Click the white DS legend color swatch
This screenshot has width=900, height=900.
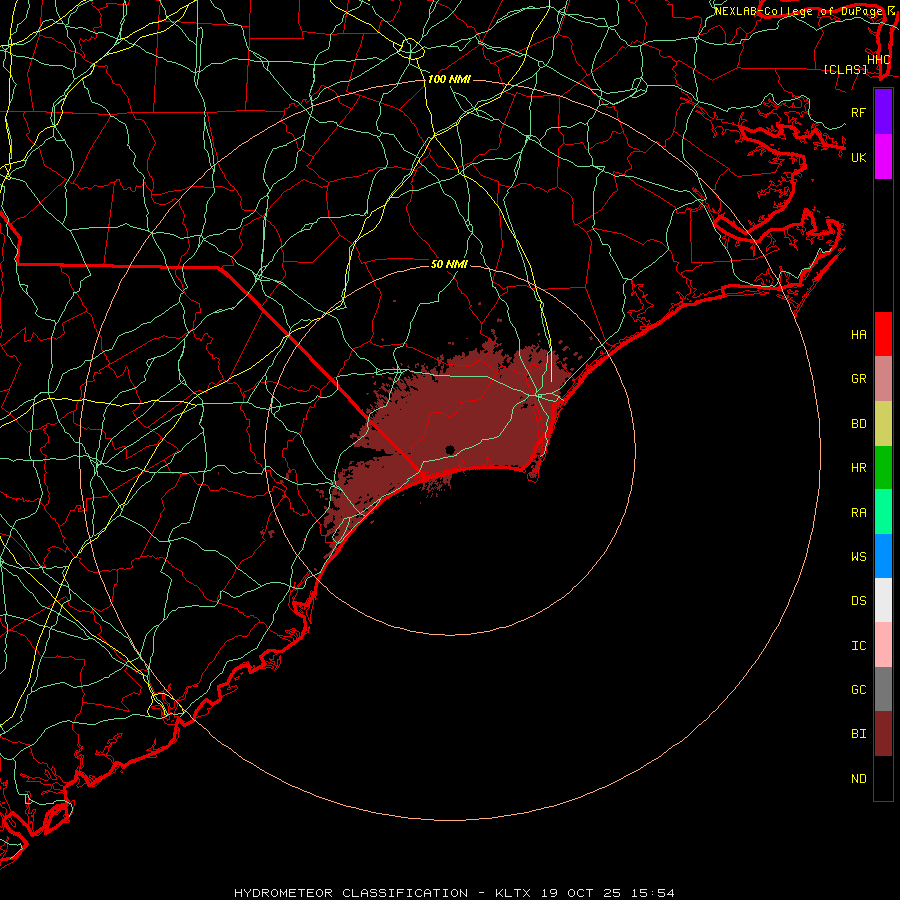tap(883, 600)
